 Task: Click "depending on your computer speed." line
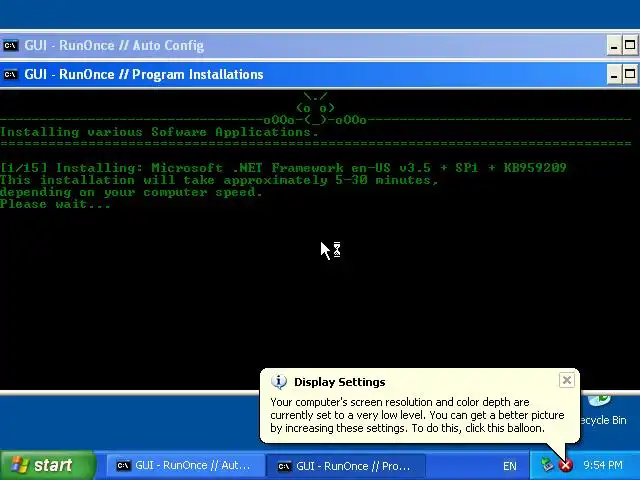131,192
